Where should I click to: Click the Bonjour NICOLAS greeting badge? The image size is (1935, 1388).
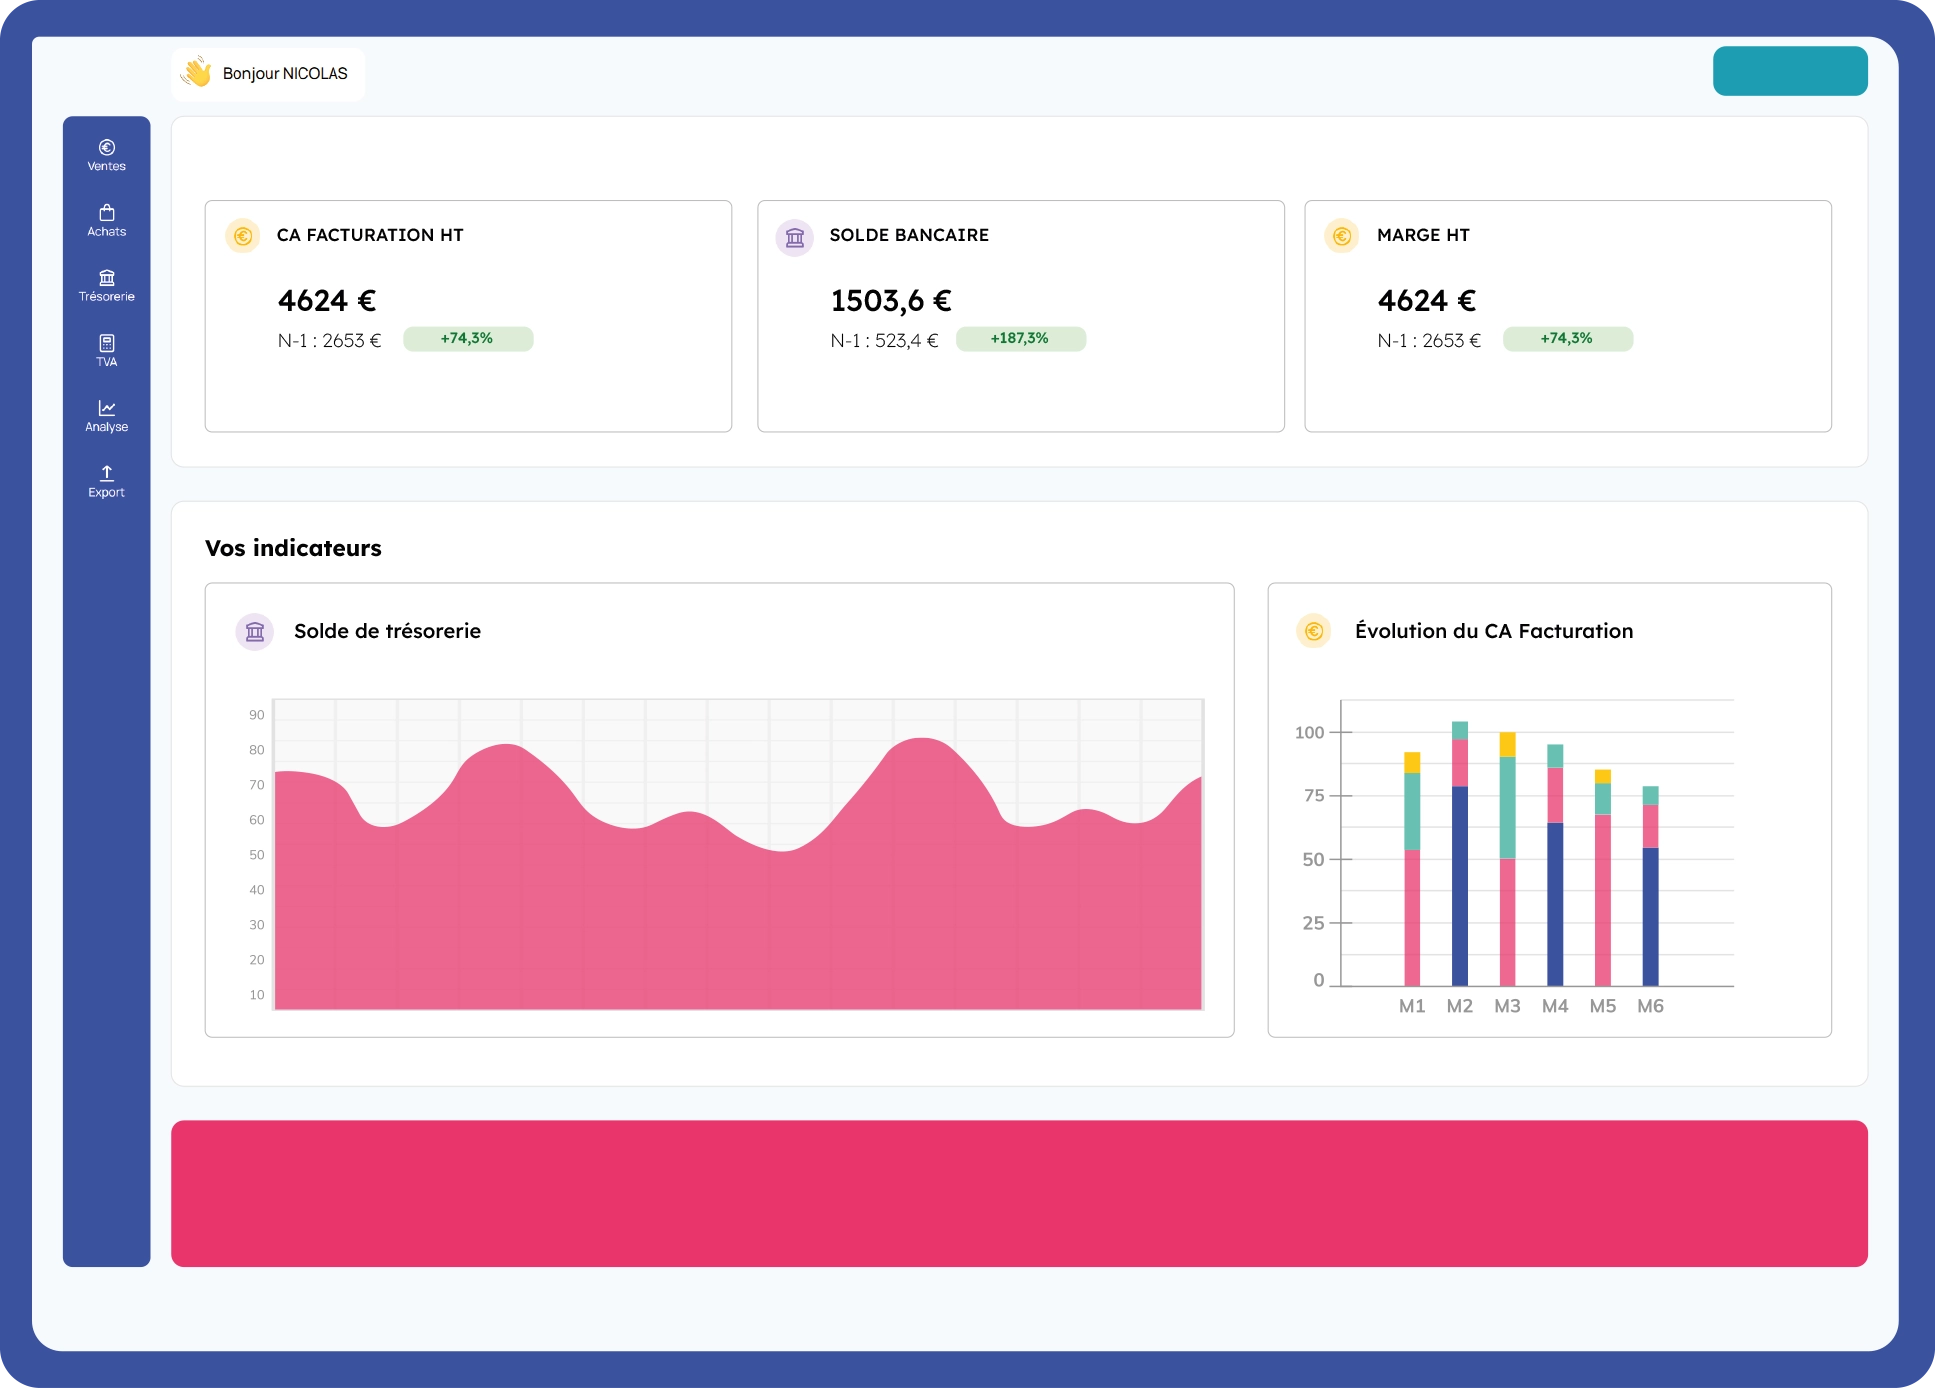pos(285,74)
